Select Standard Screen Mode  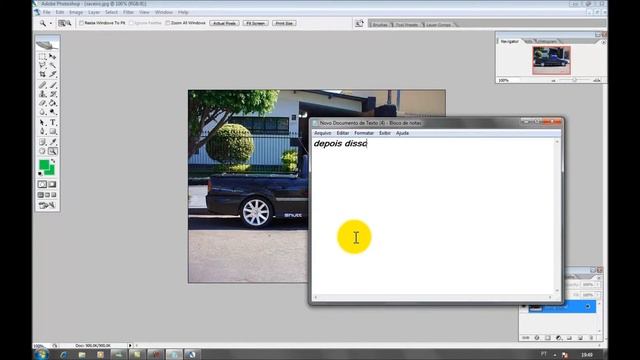[x=40, y=195]
